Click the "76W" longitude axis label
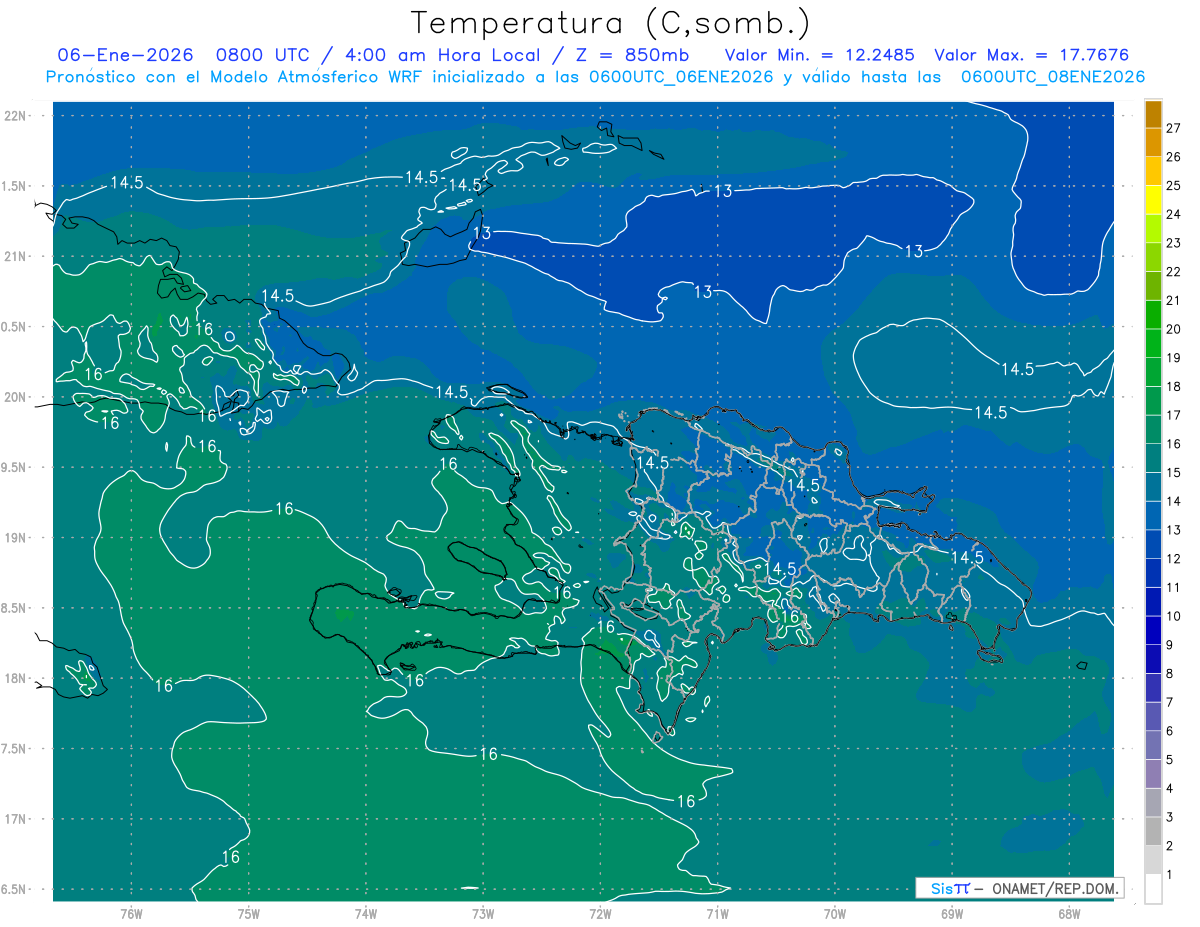The image size is (1200, 927). (131, 913)
